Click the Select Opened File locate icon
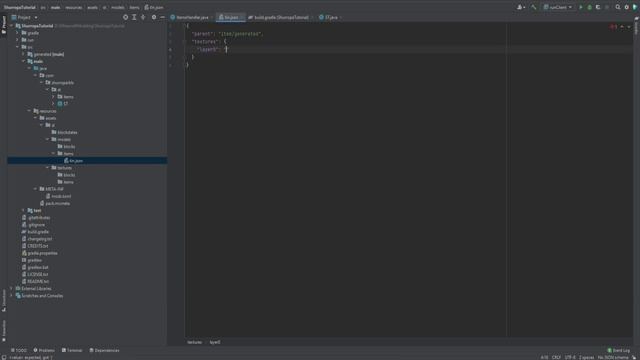 tap(125, 17)
